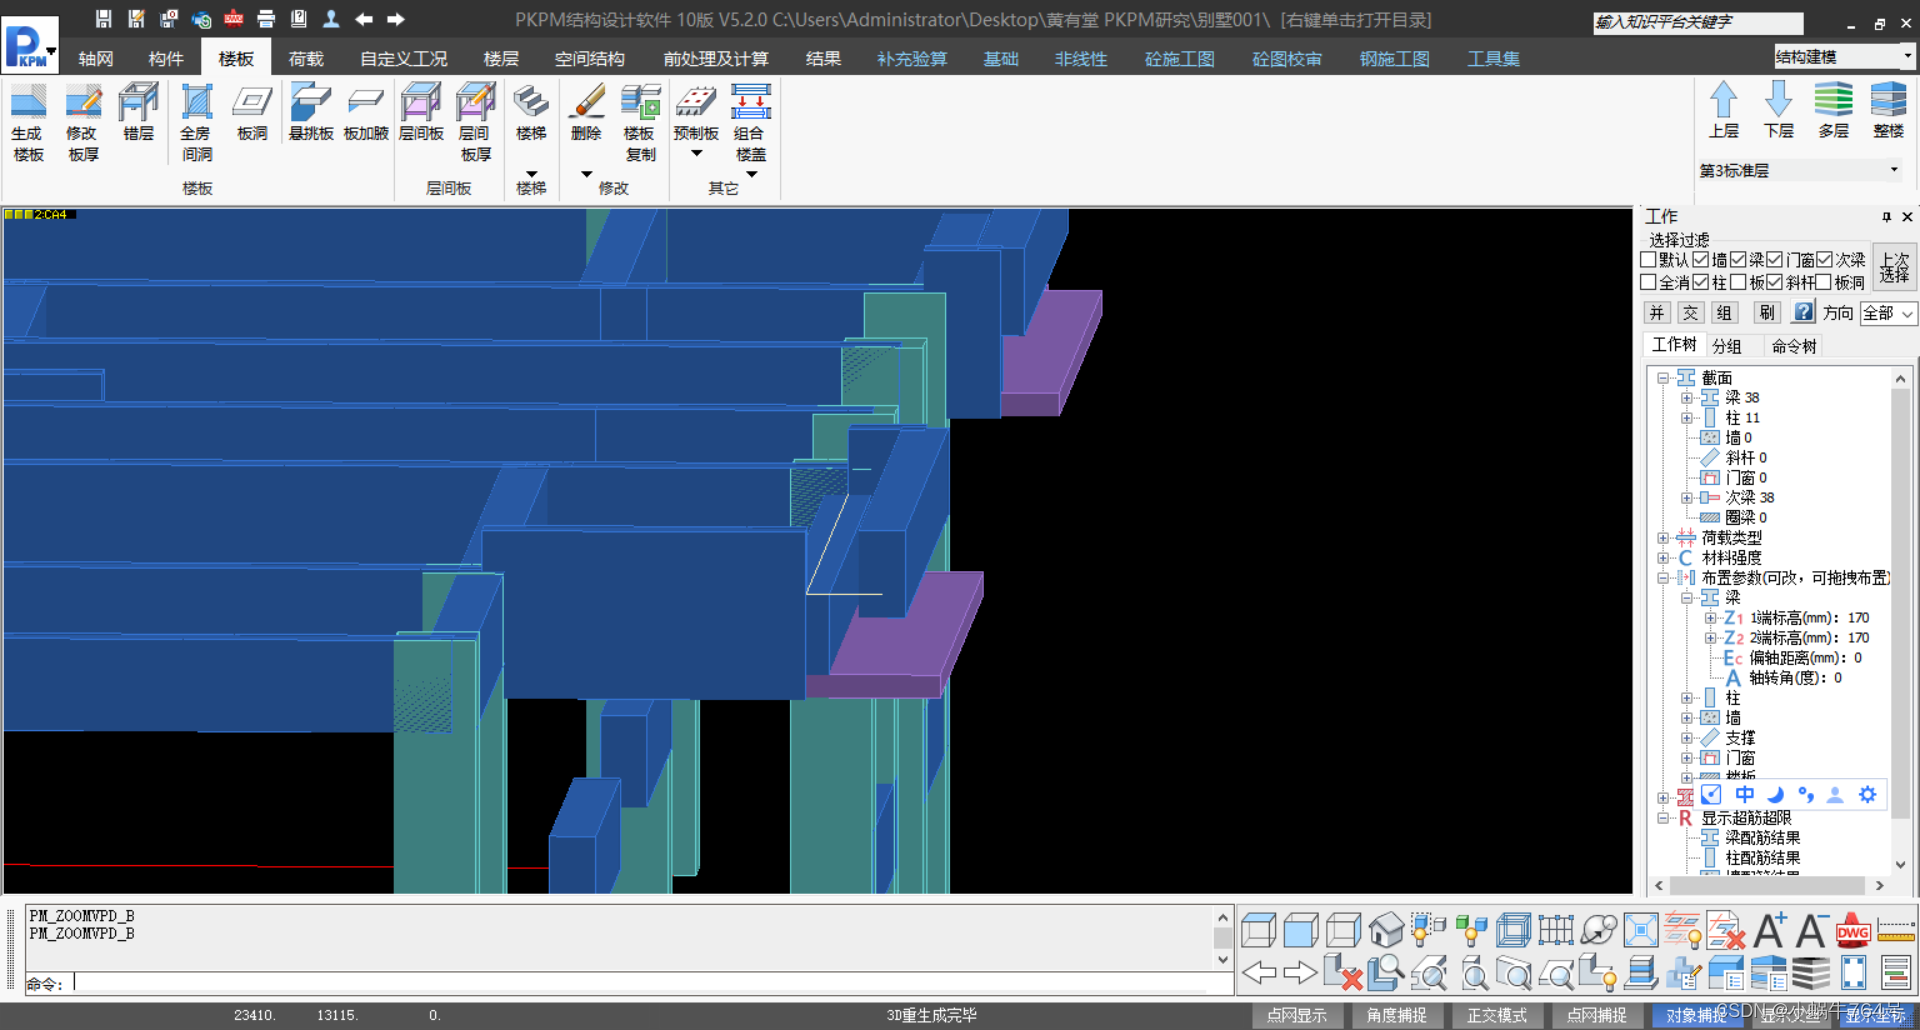Switch to the 构件 ribbon tab
This screenshot has width=1920, height=1030.
[166, 59]
